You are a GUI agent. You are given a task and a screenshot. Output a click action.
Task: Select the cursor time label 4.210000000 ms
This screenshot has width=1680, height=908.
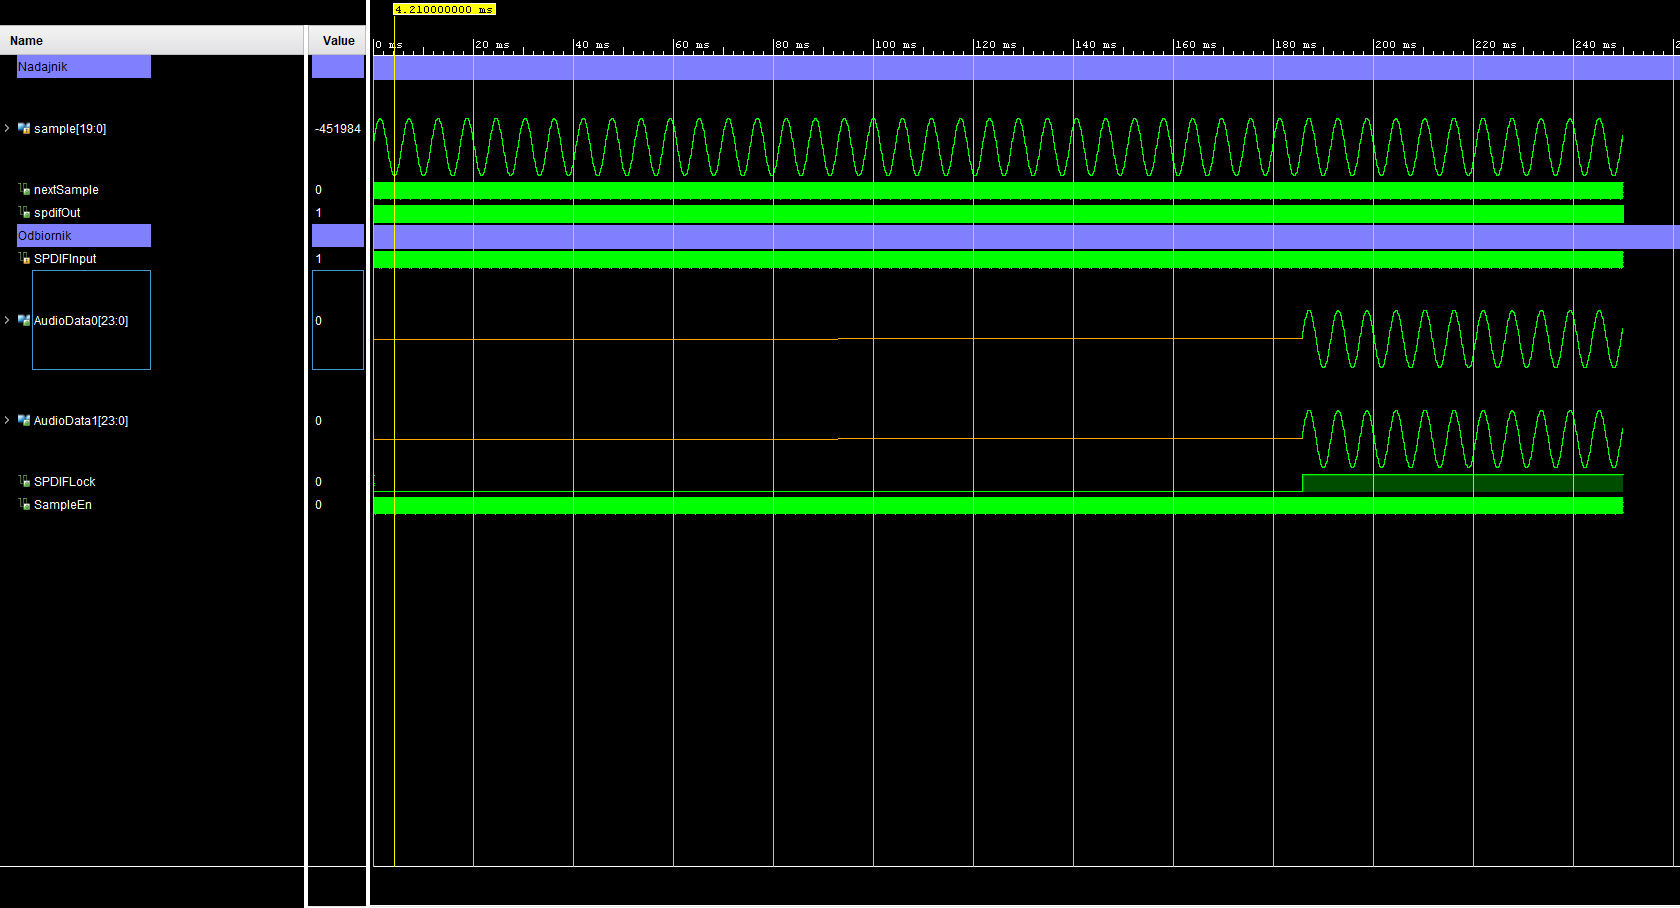[443, 9]
